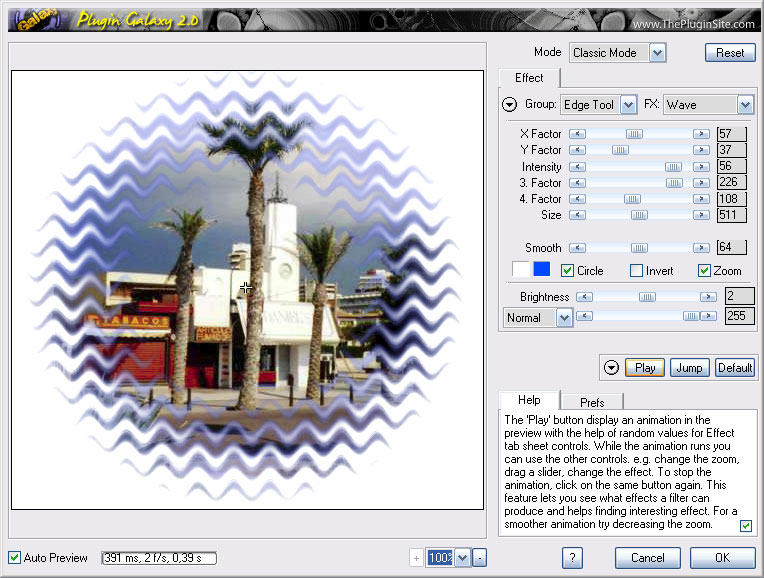764x578 pixels.
Task: Click Y Factor left arrow
Action: coord(577,150)
